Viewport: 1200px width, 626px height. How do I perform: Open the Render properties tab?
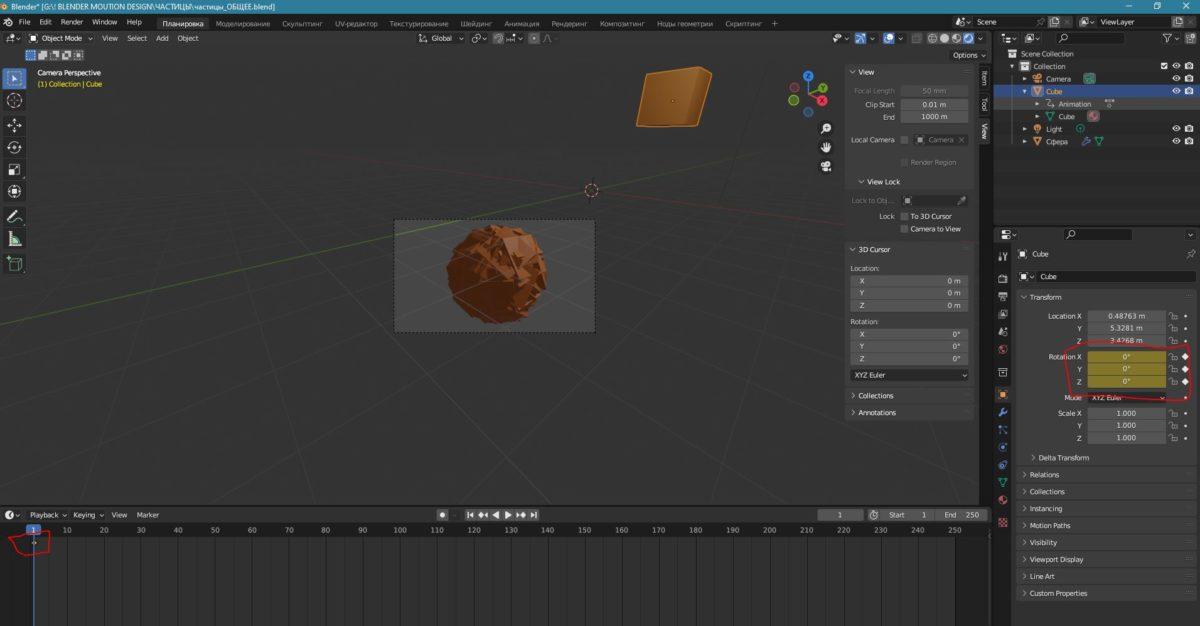tap(1003, 279)
